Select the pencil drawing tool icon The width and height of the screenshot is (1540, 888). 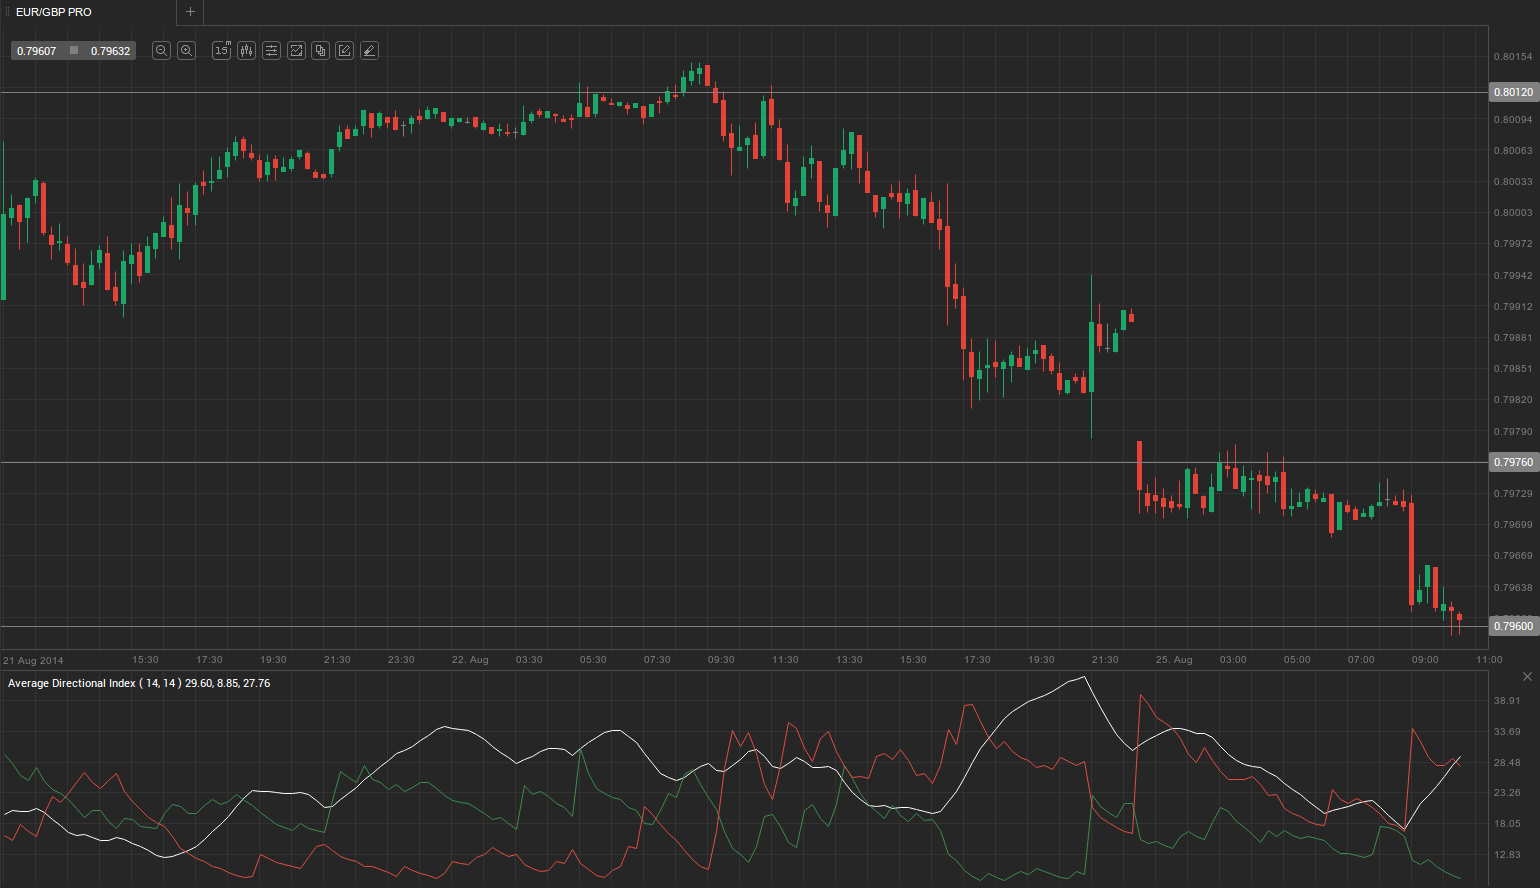click(x=344, y=51)
